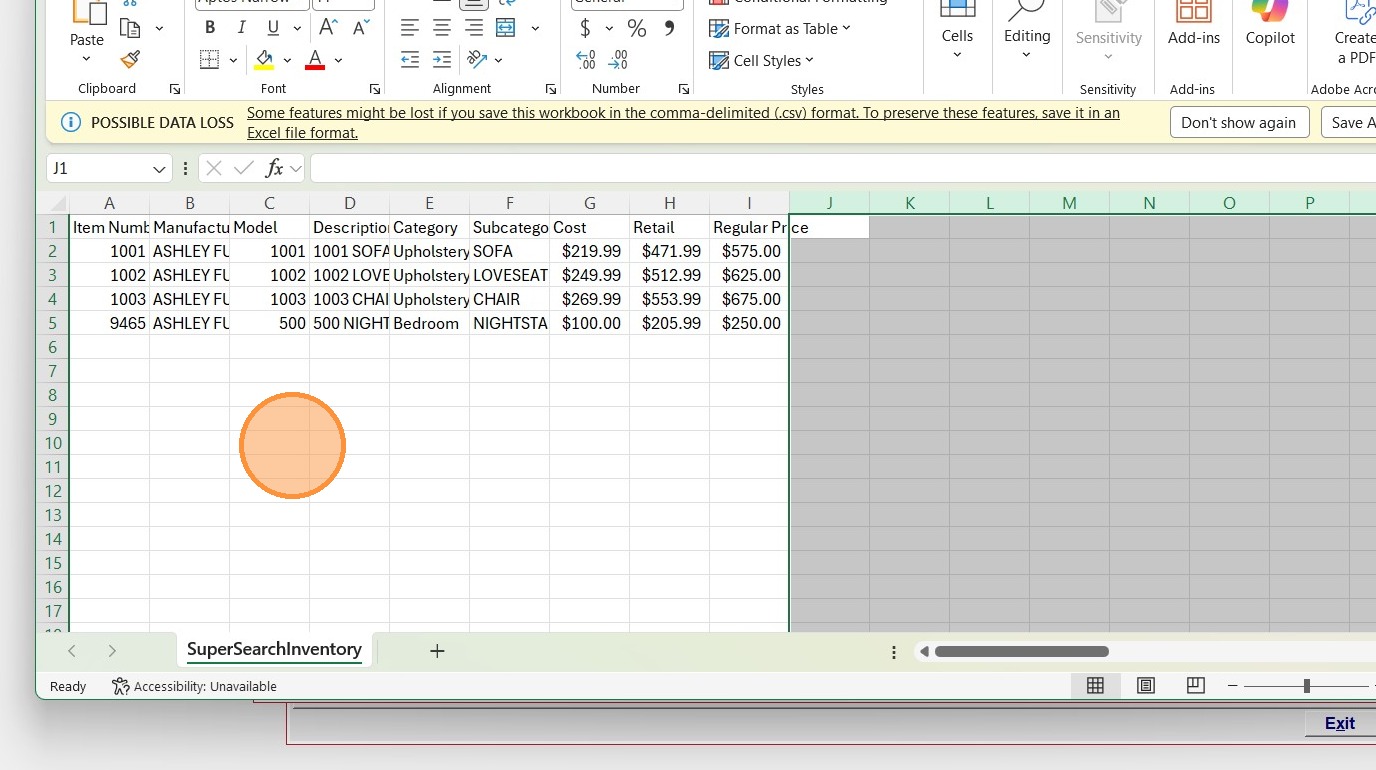The width and height of the screenshot is (1376, 770).
Task: Select the SuperSearchInventory sheet tab
Action: coord(274,649)
